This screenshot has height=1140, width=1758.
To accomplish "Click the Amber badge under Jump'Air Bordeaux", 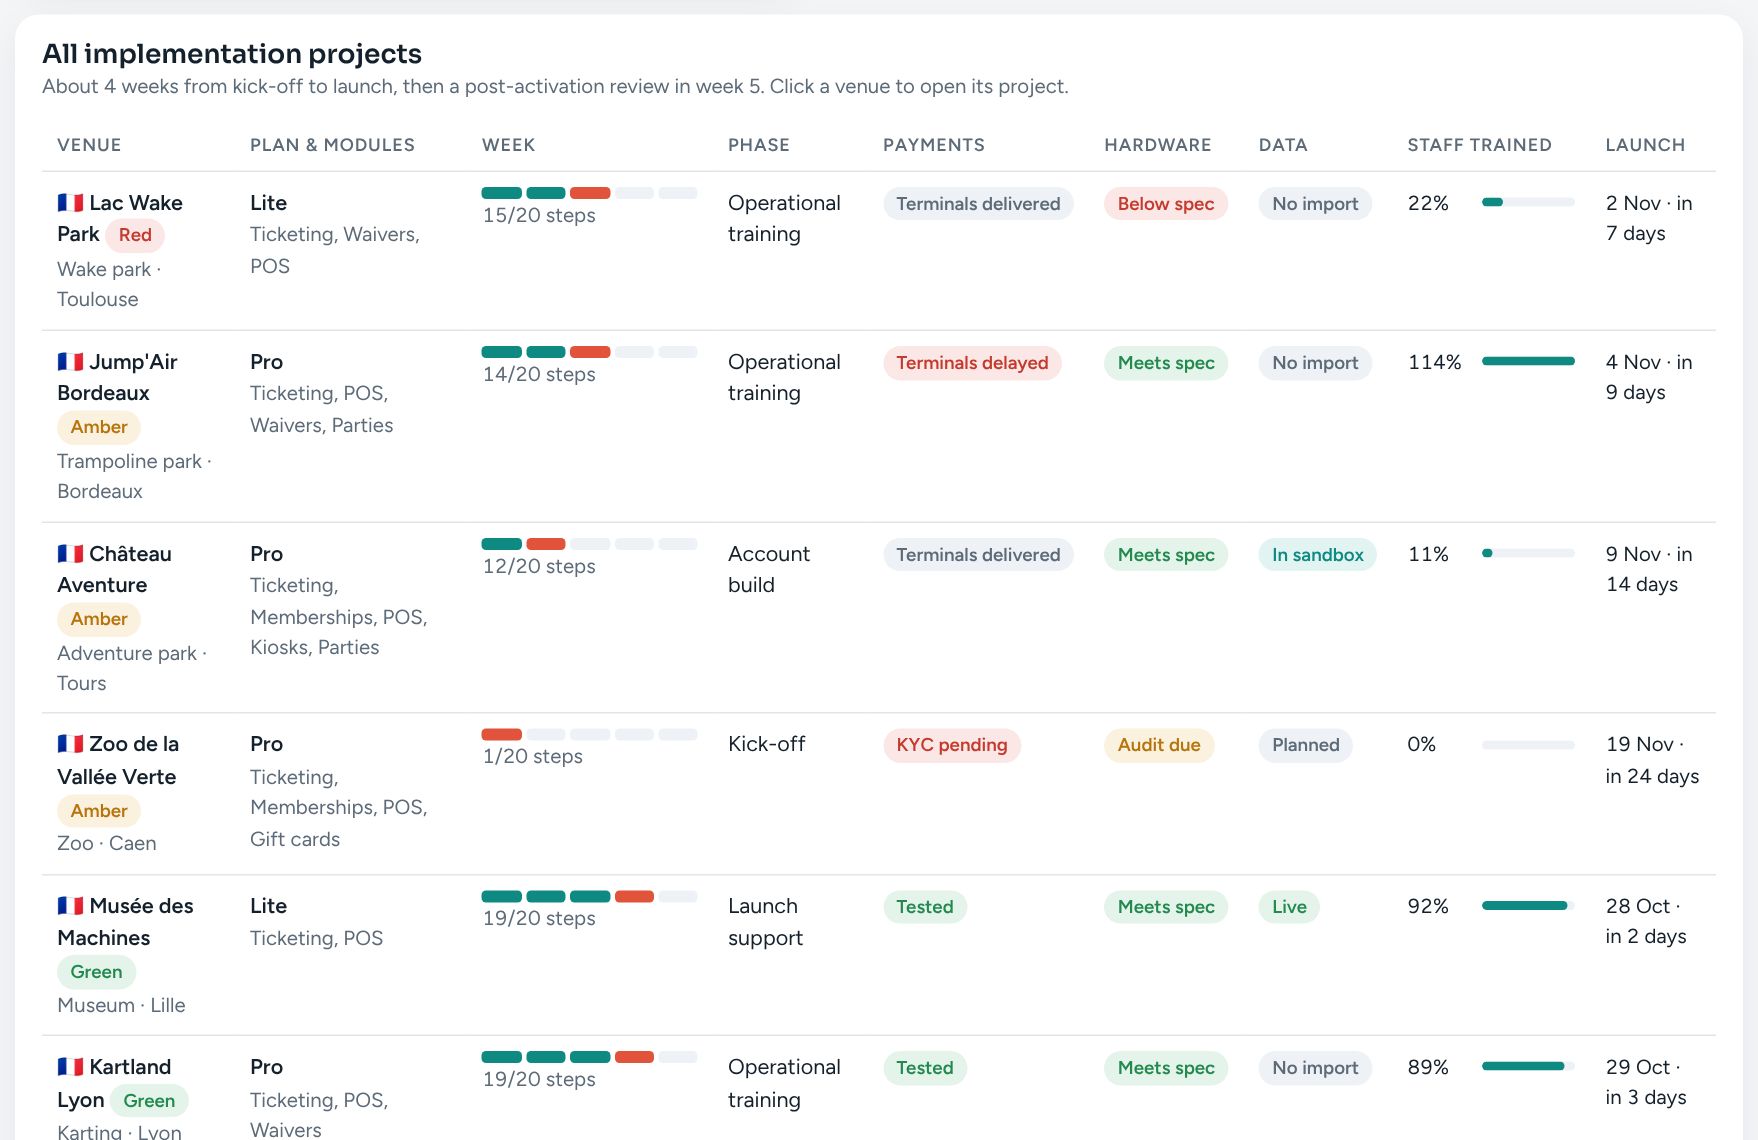I will tap(99, 427).
